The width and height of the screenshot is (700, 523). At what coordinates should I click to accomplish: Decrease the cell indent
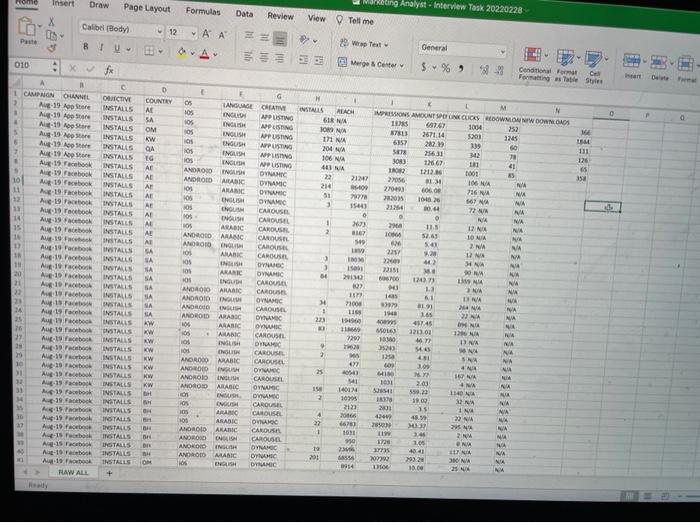point(303,59)
